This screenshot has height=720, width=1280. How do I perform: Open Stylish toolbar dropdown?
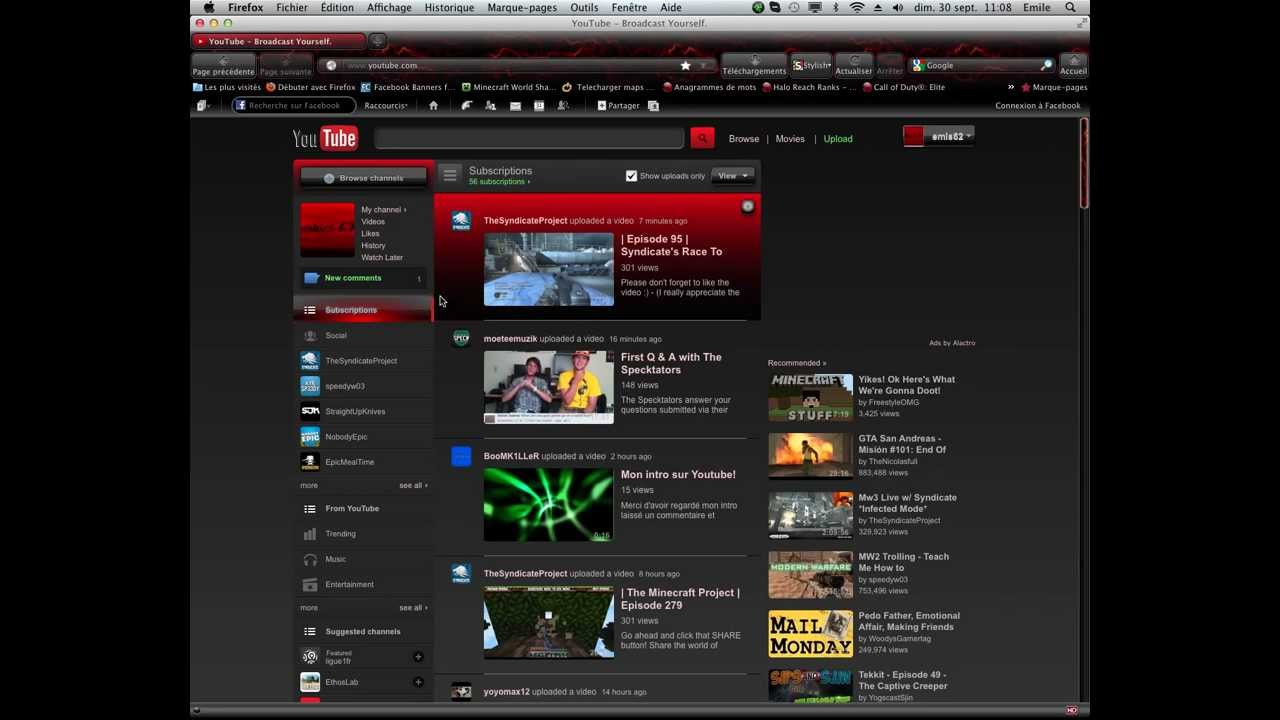click(x=811, y=66)
